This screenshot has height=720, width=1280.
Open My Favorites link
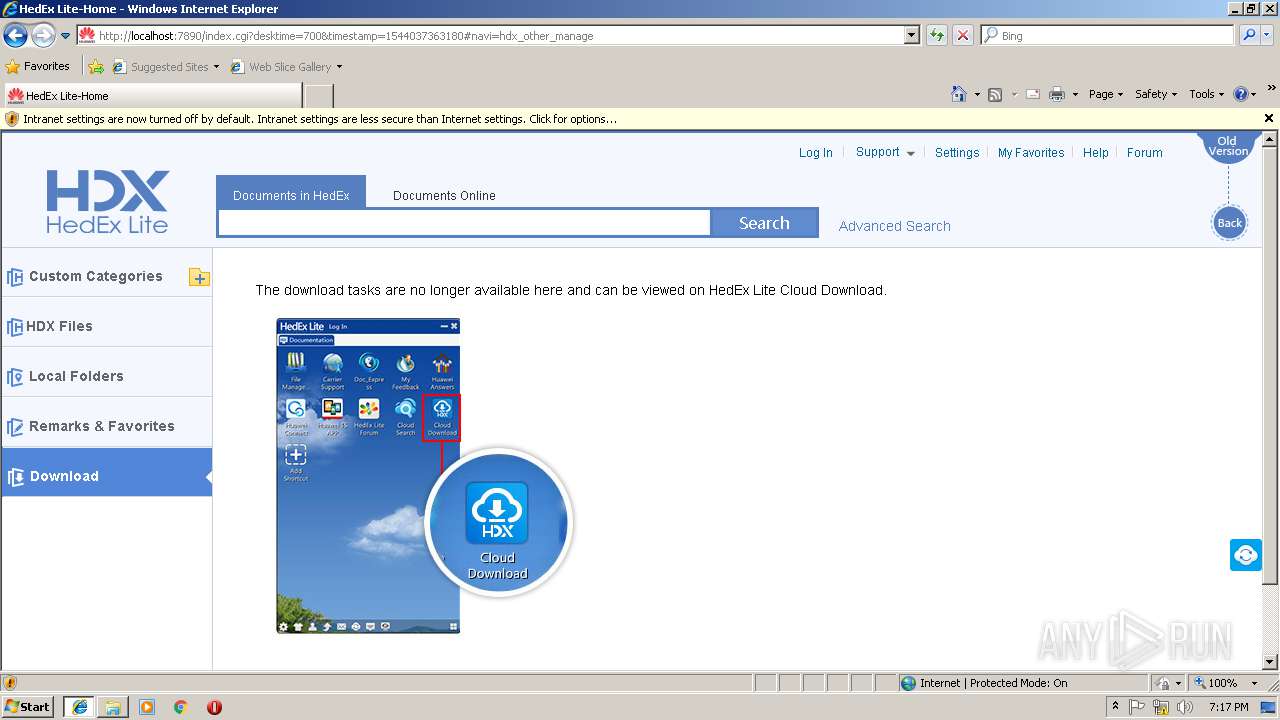(1031, 153)
